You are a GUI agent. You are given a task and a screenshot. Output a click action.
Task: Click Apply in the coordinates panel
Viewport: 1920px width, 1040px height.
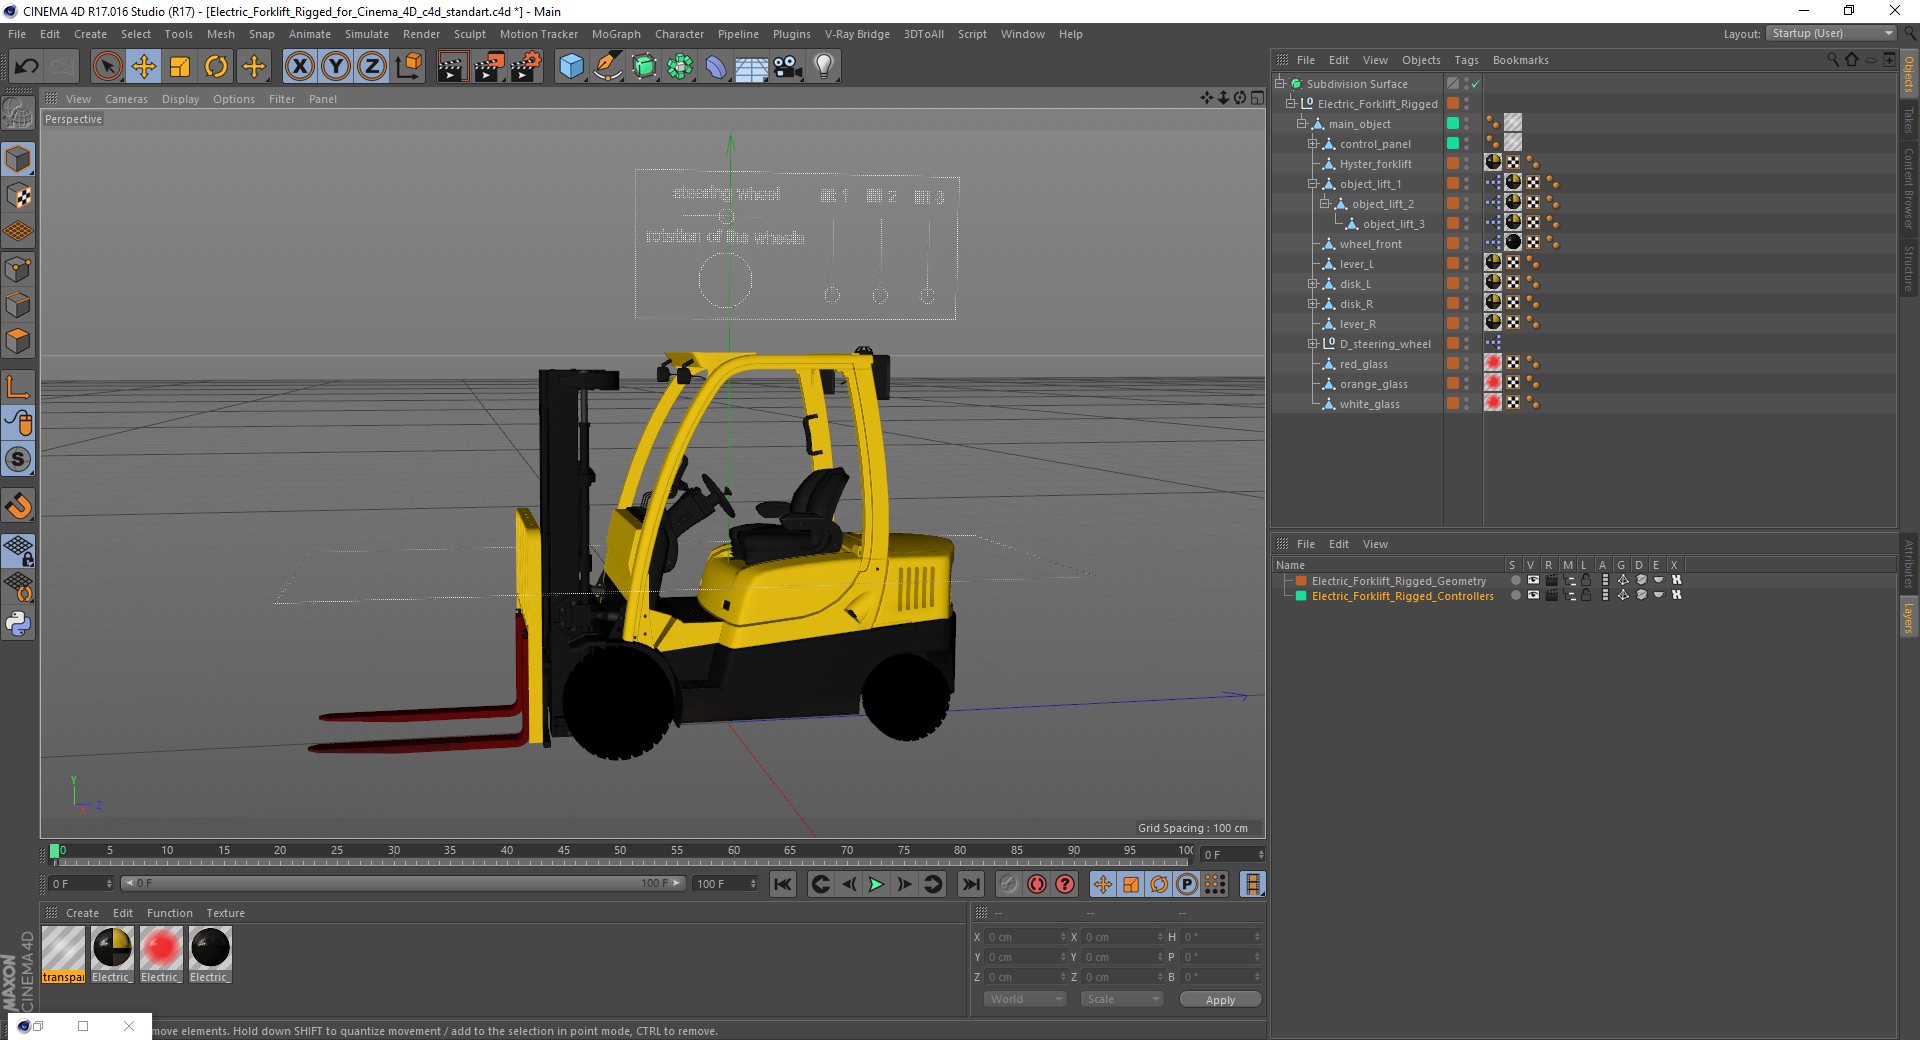pos(1220,999)
